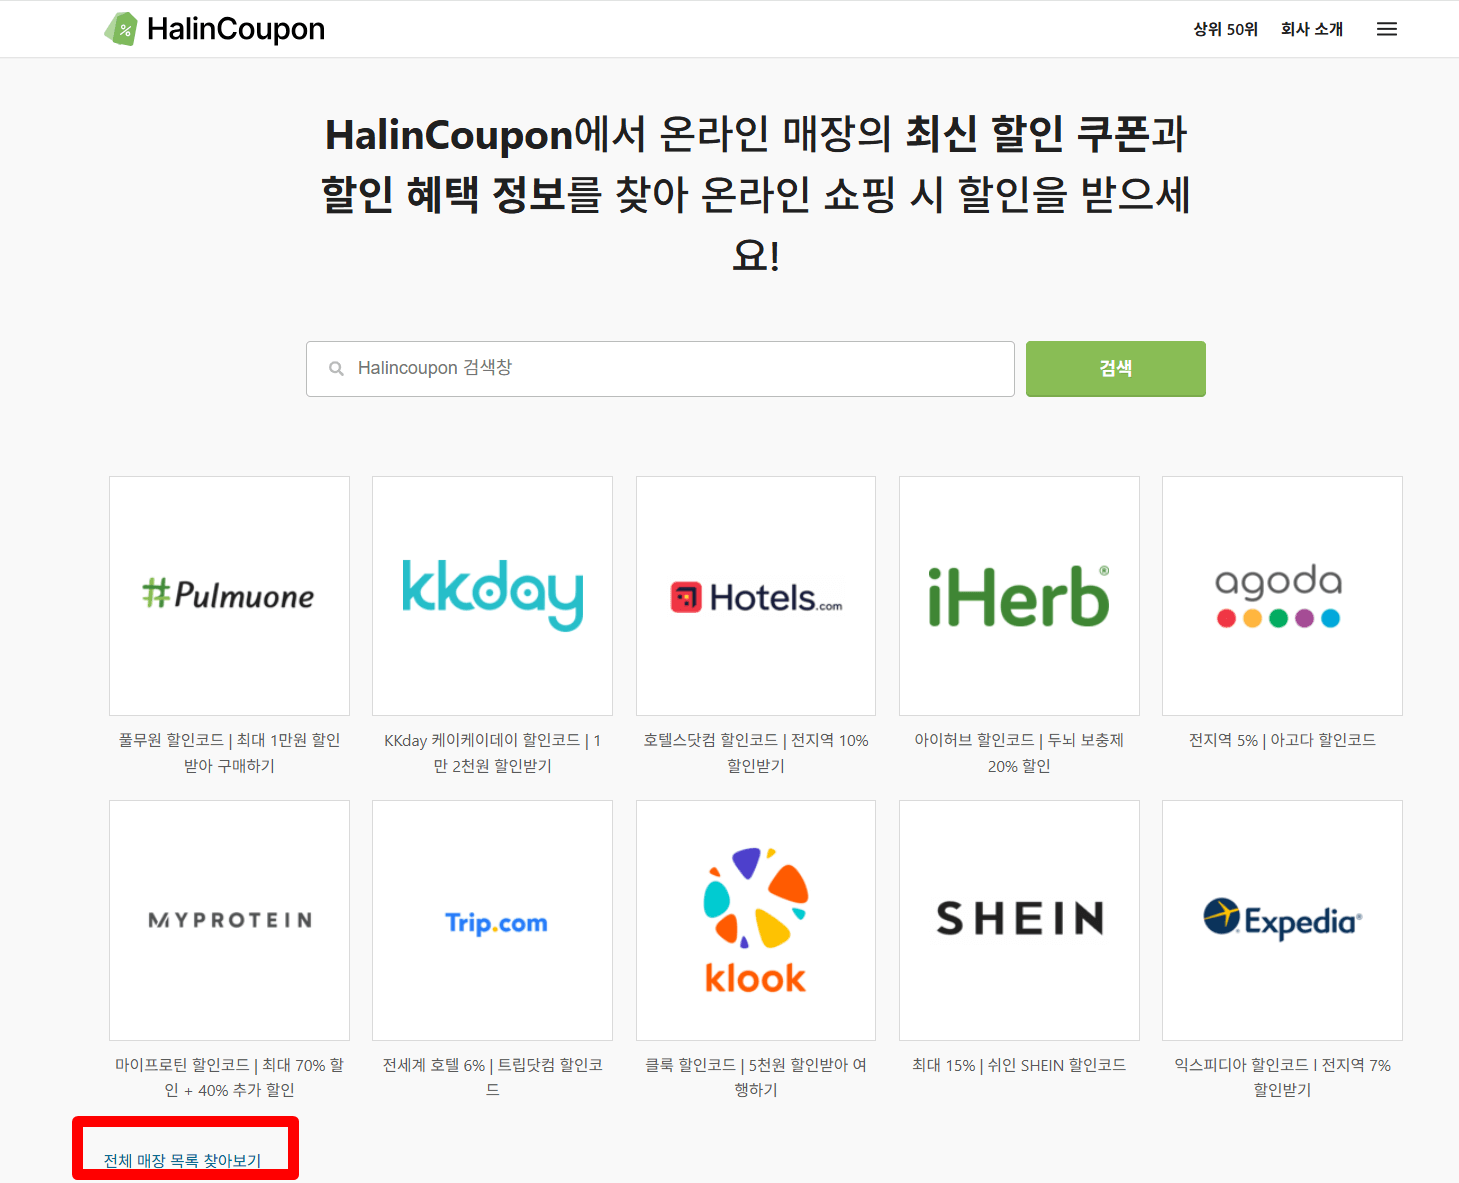Image resolution: width=1459 pixels, height=1183 pixels.
Task: Click the 호텔스닷컴 할인코드 caption link
Action: (x=756, y=753)
